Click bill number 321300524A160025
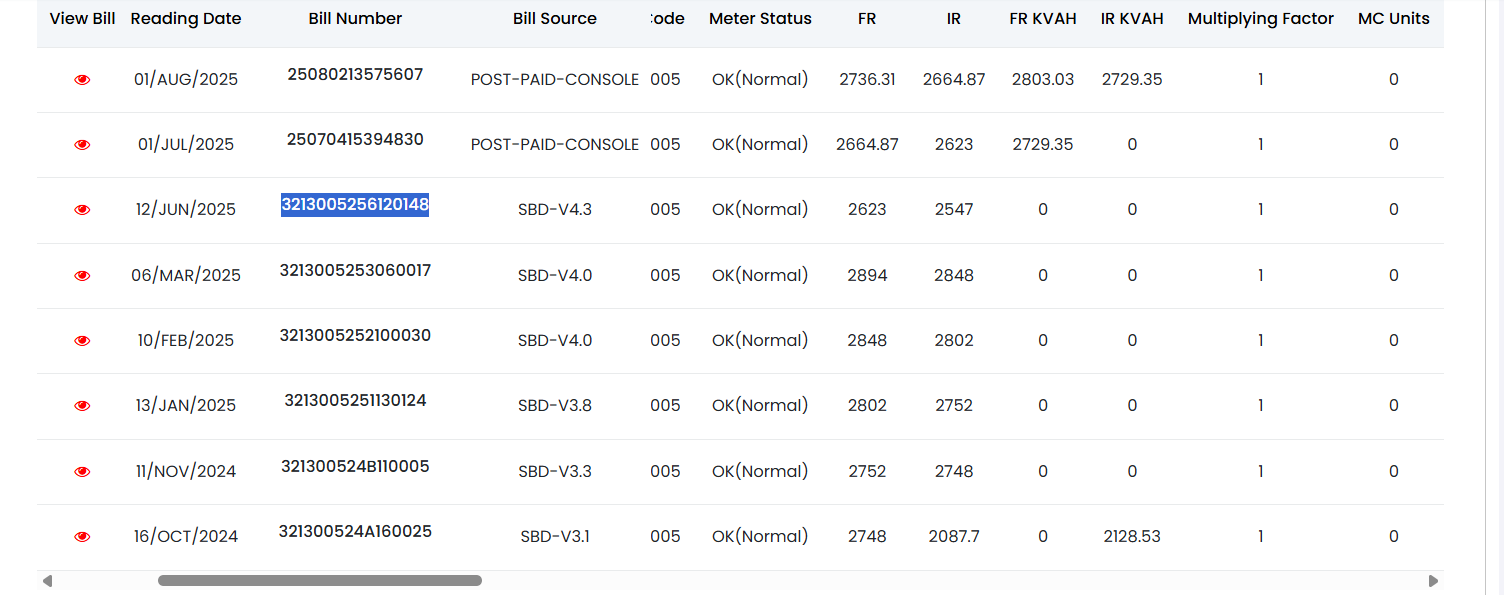Screen dimensions: 1504x595 coord(355,531)
